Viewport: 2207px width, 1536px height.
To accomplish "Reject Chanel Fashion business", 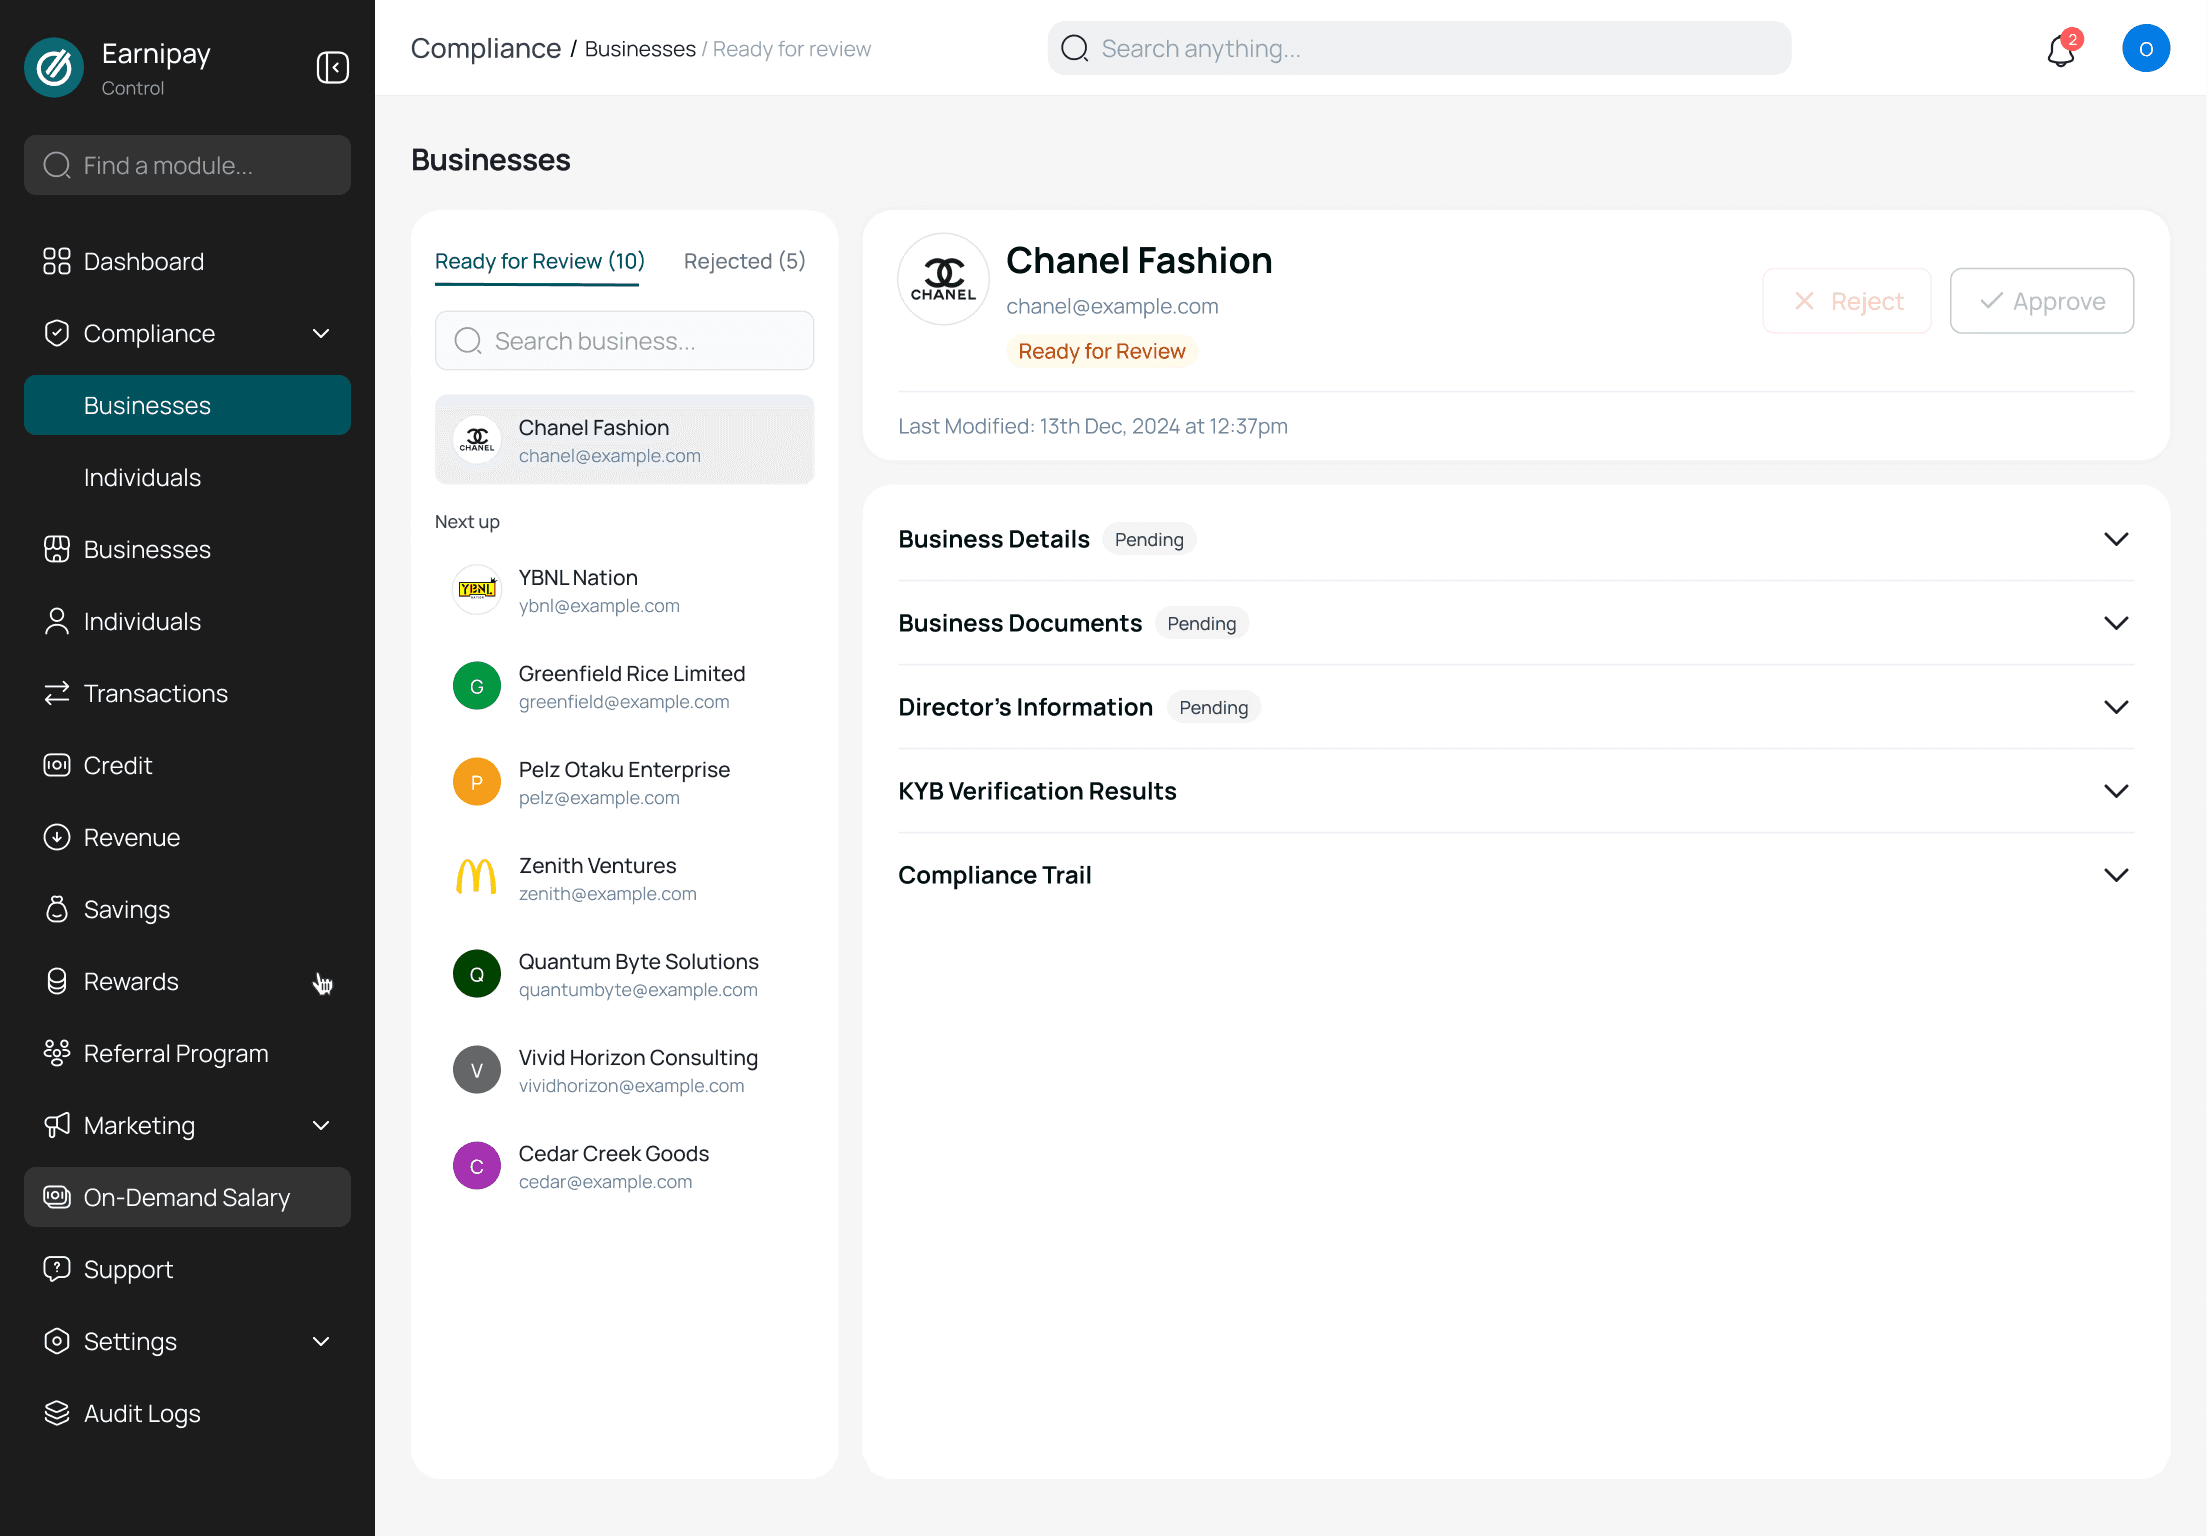I will (1846, 301).
